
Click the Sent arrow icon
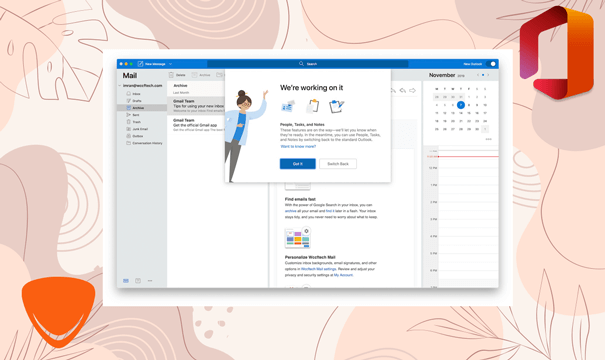[128, 115]
